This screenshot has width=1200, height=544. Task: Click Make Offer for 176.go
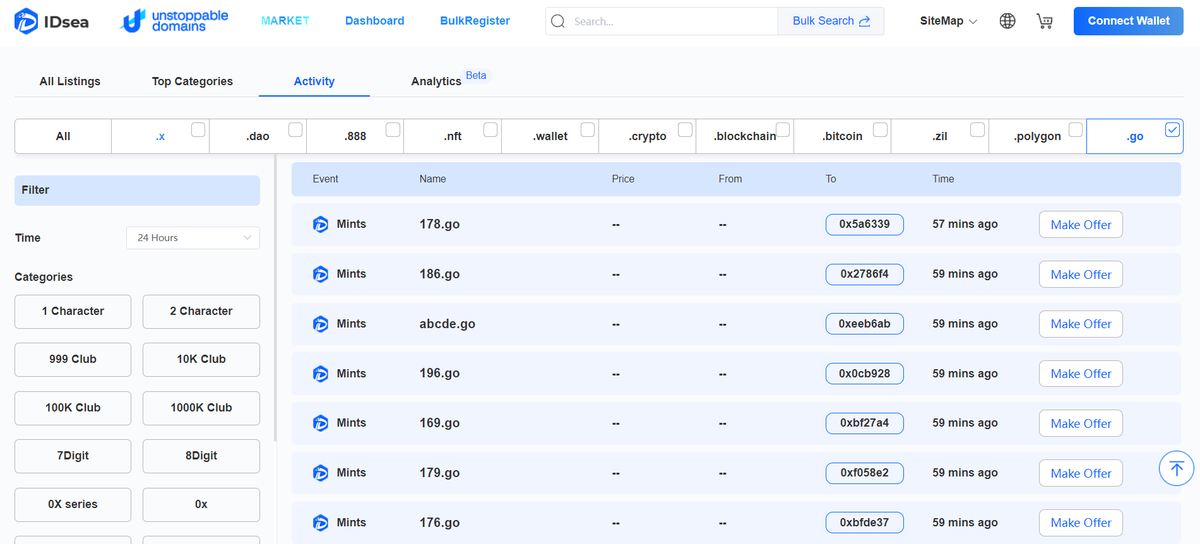click(x=1081, y=522)
